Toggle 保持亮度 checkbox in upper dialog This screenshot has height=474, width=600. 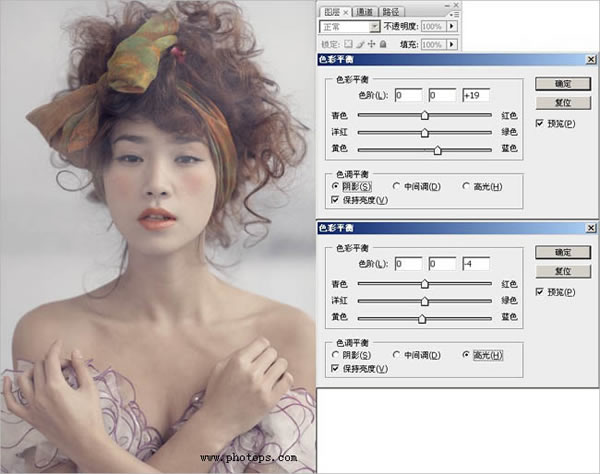pos(335,200)
